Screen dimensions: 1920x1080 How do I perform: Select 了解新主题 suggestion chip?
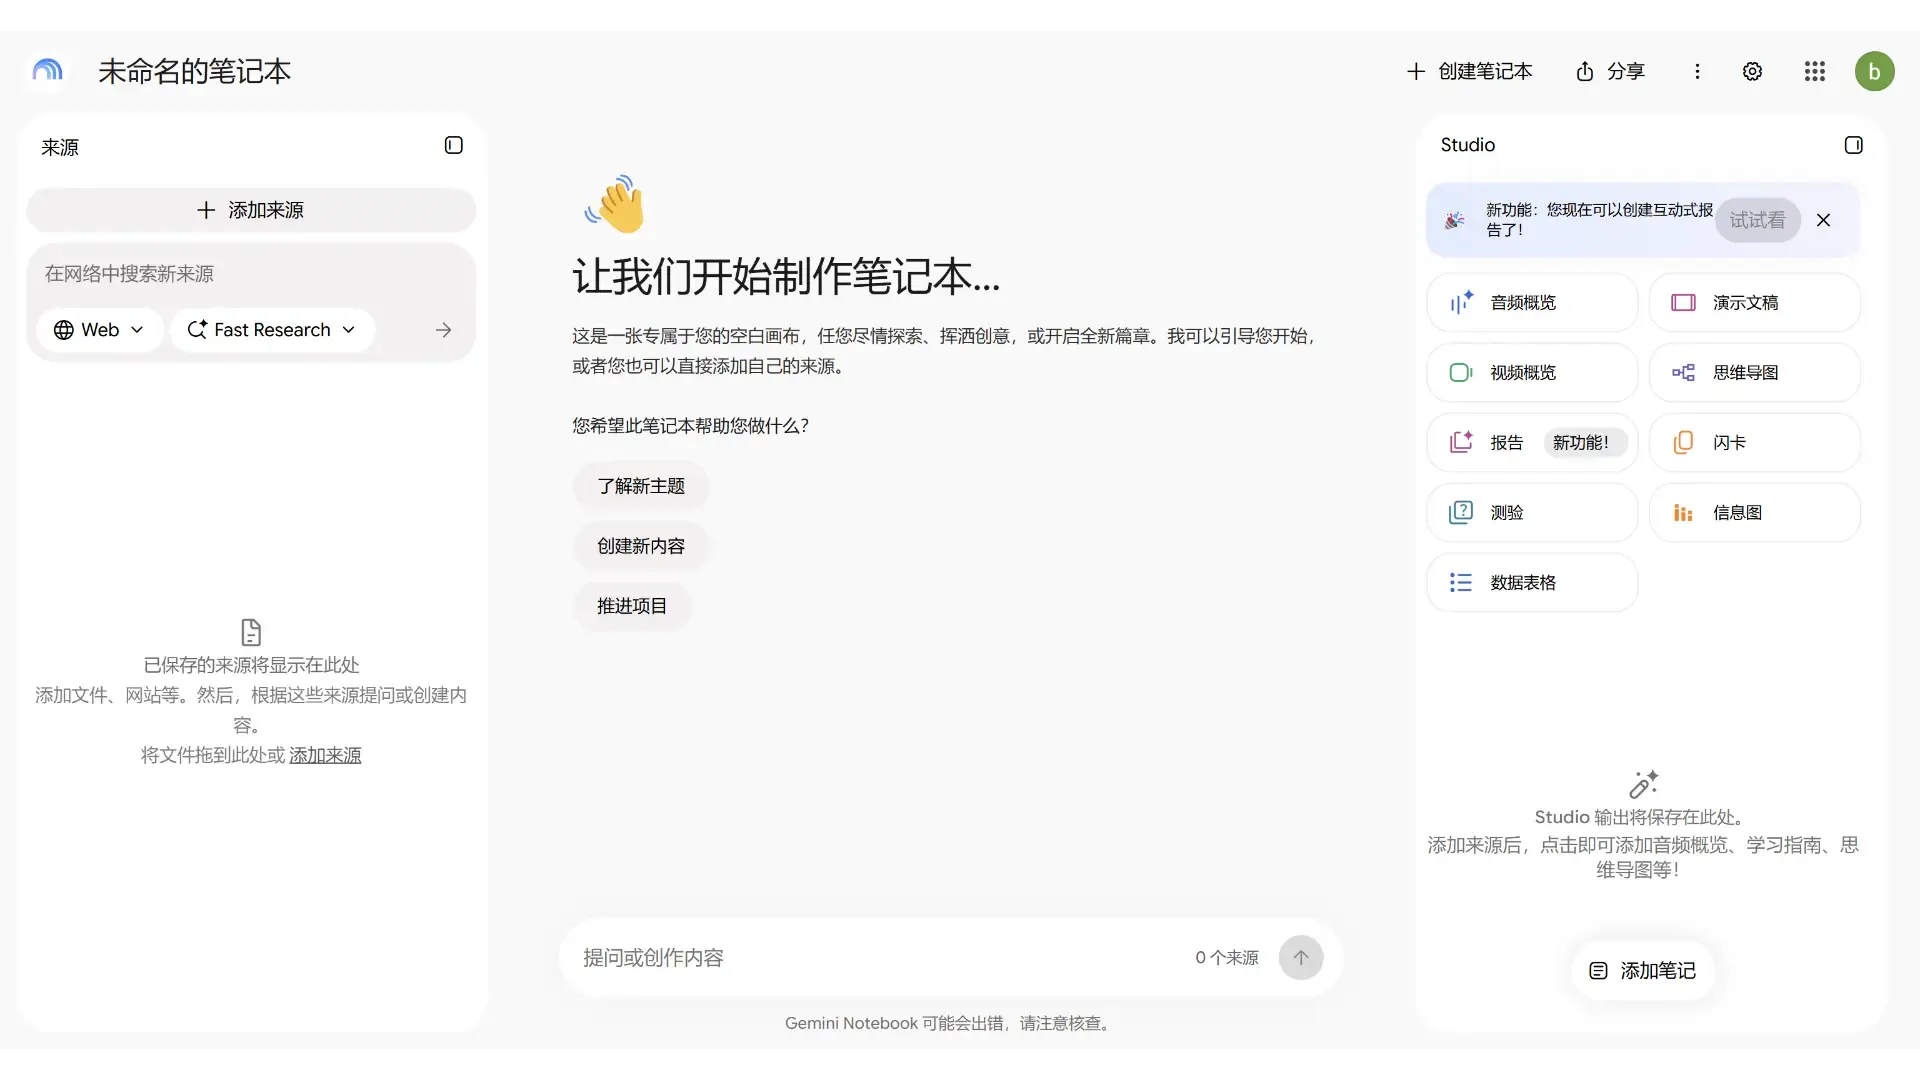pyautogui.click(x=641, y=486)
